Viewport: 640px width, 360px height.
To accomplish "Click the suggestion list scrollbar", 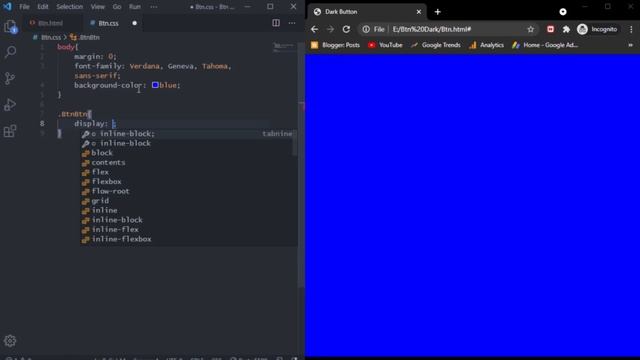I will click(x=295, y=143).
